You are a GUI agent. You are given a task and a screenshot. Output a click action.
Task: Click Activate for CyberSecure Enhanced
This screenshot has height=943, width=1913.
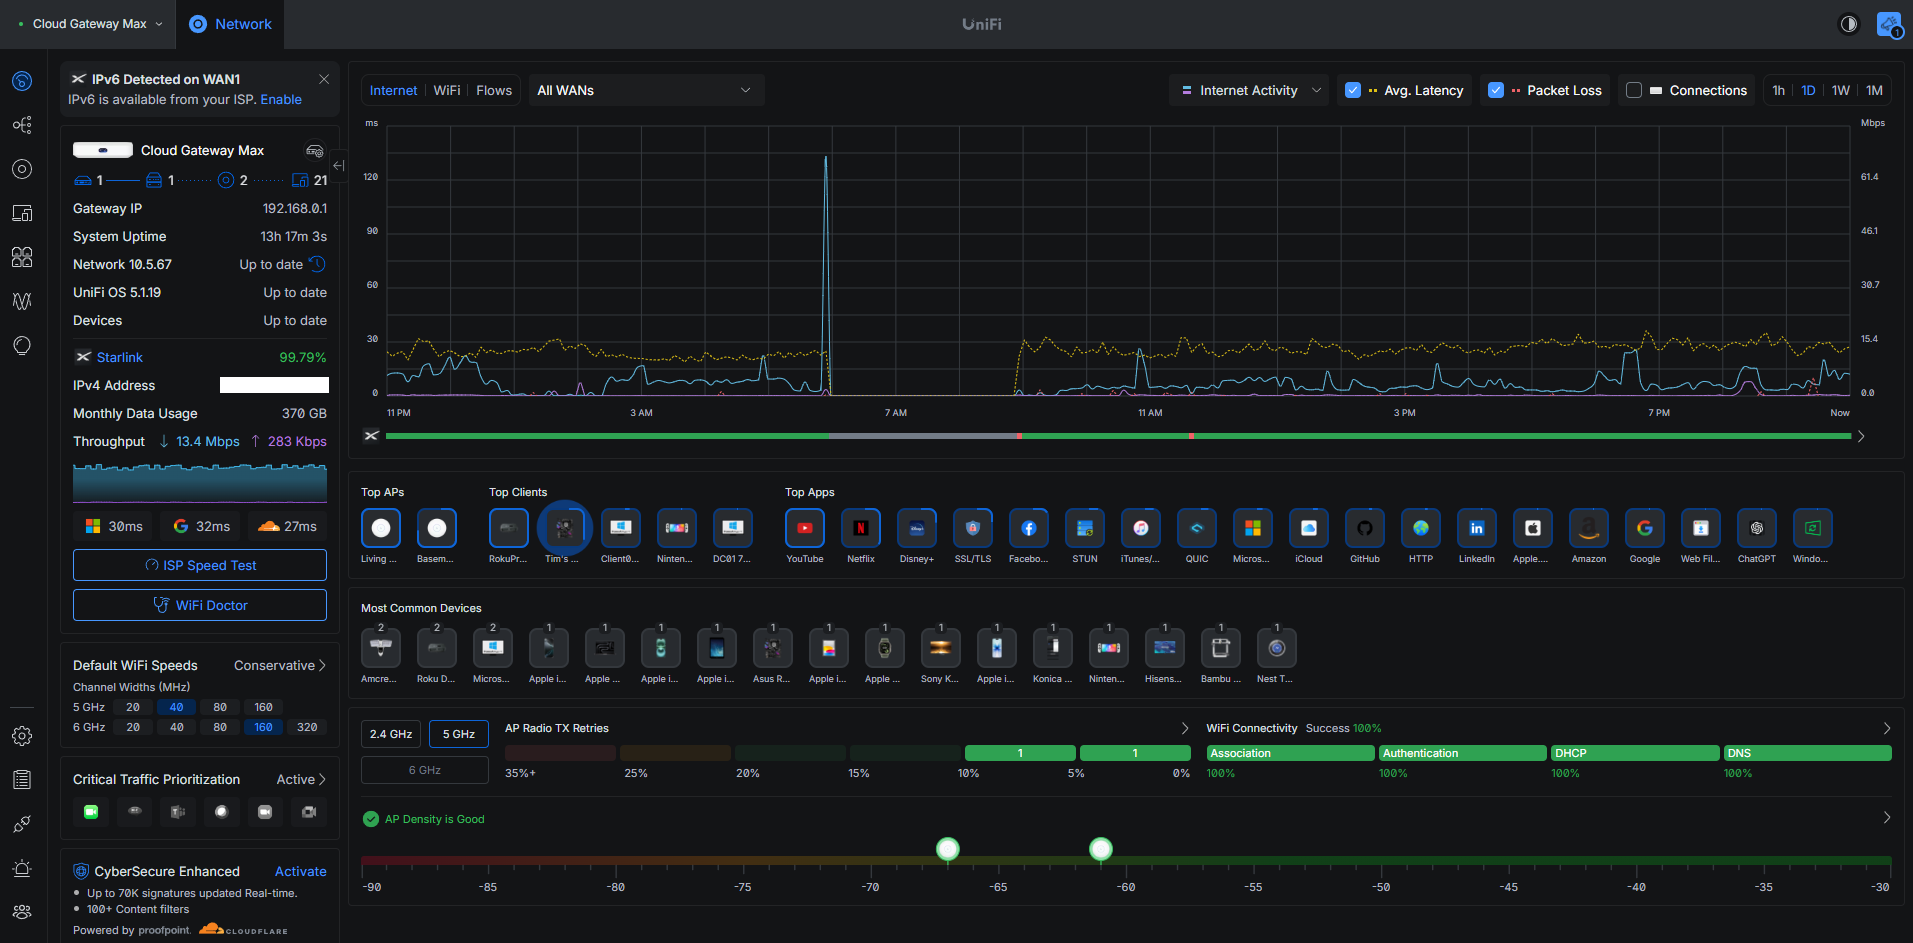[300, 871]
